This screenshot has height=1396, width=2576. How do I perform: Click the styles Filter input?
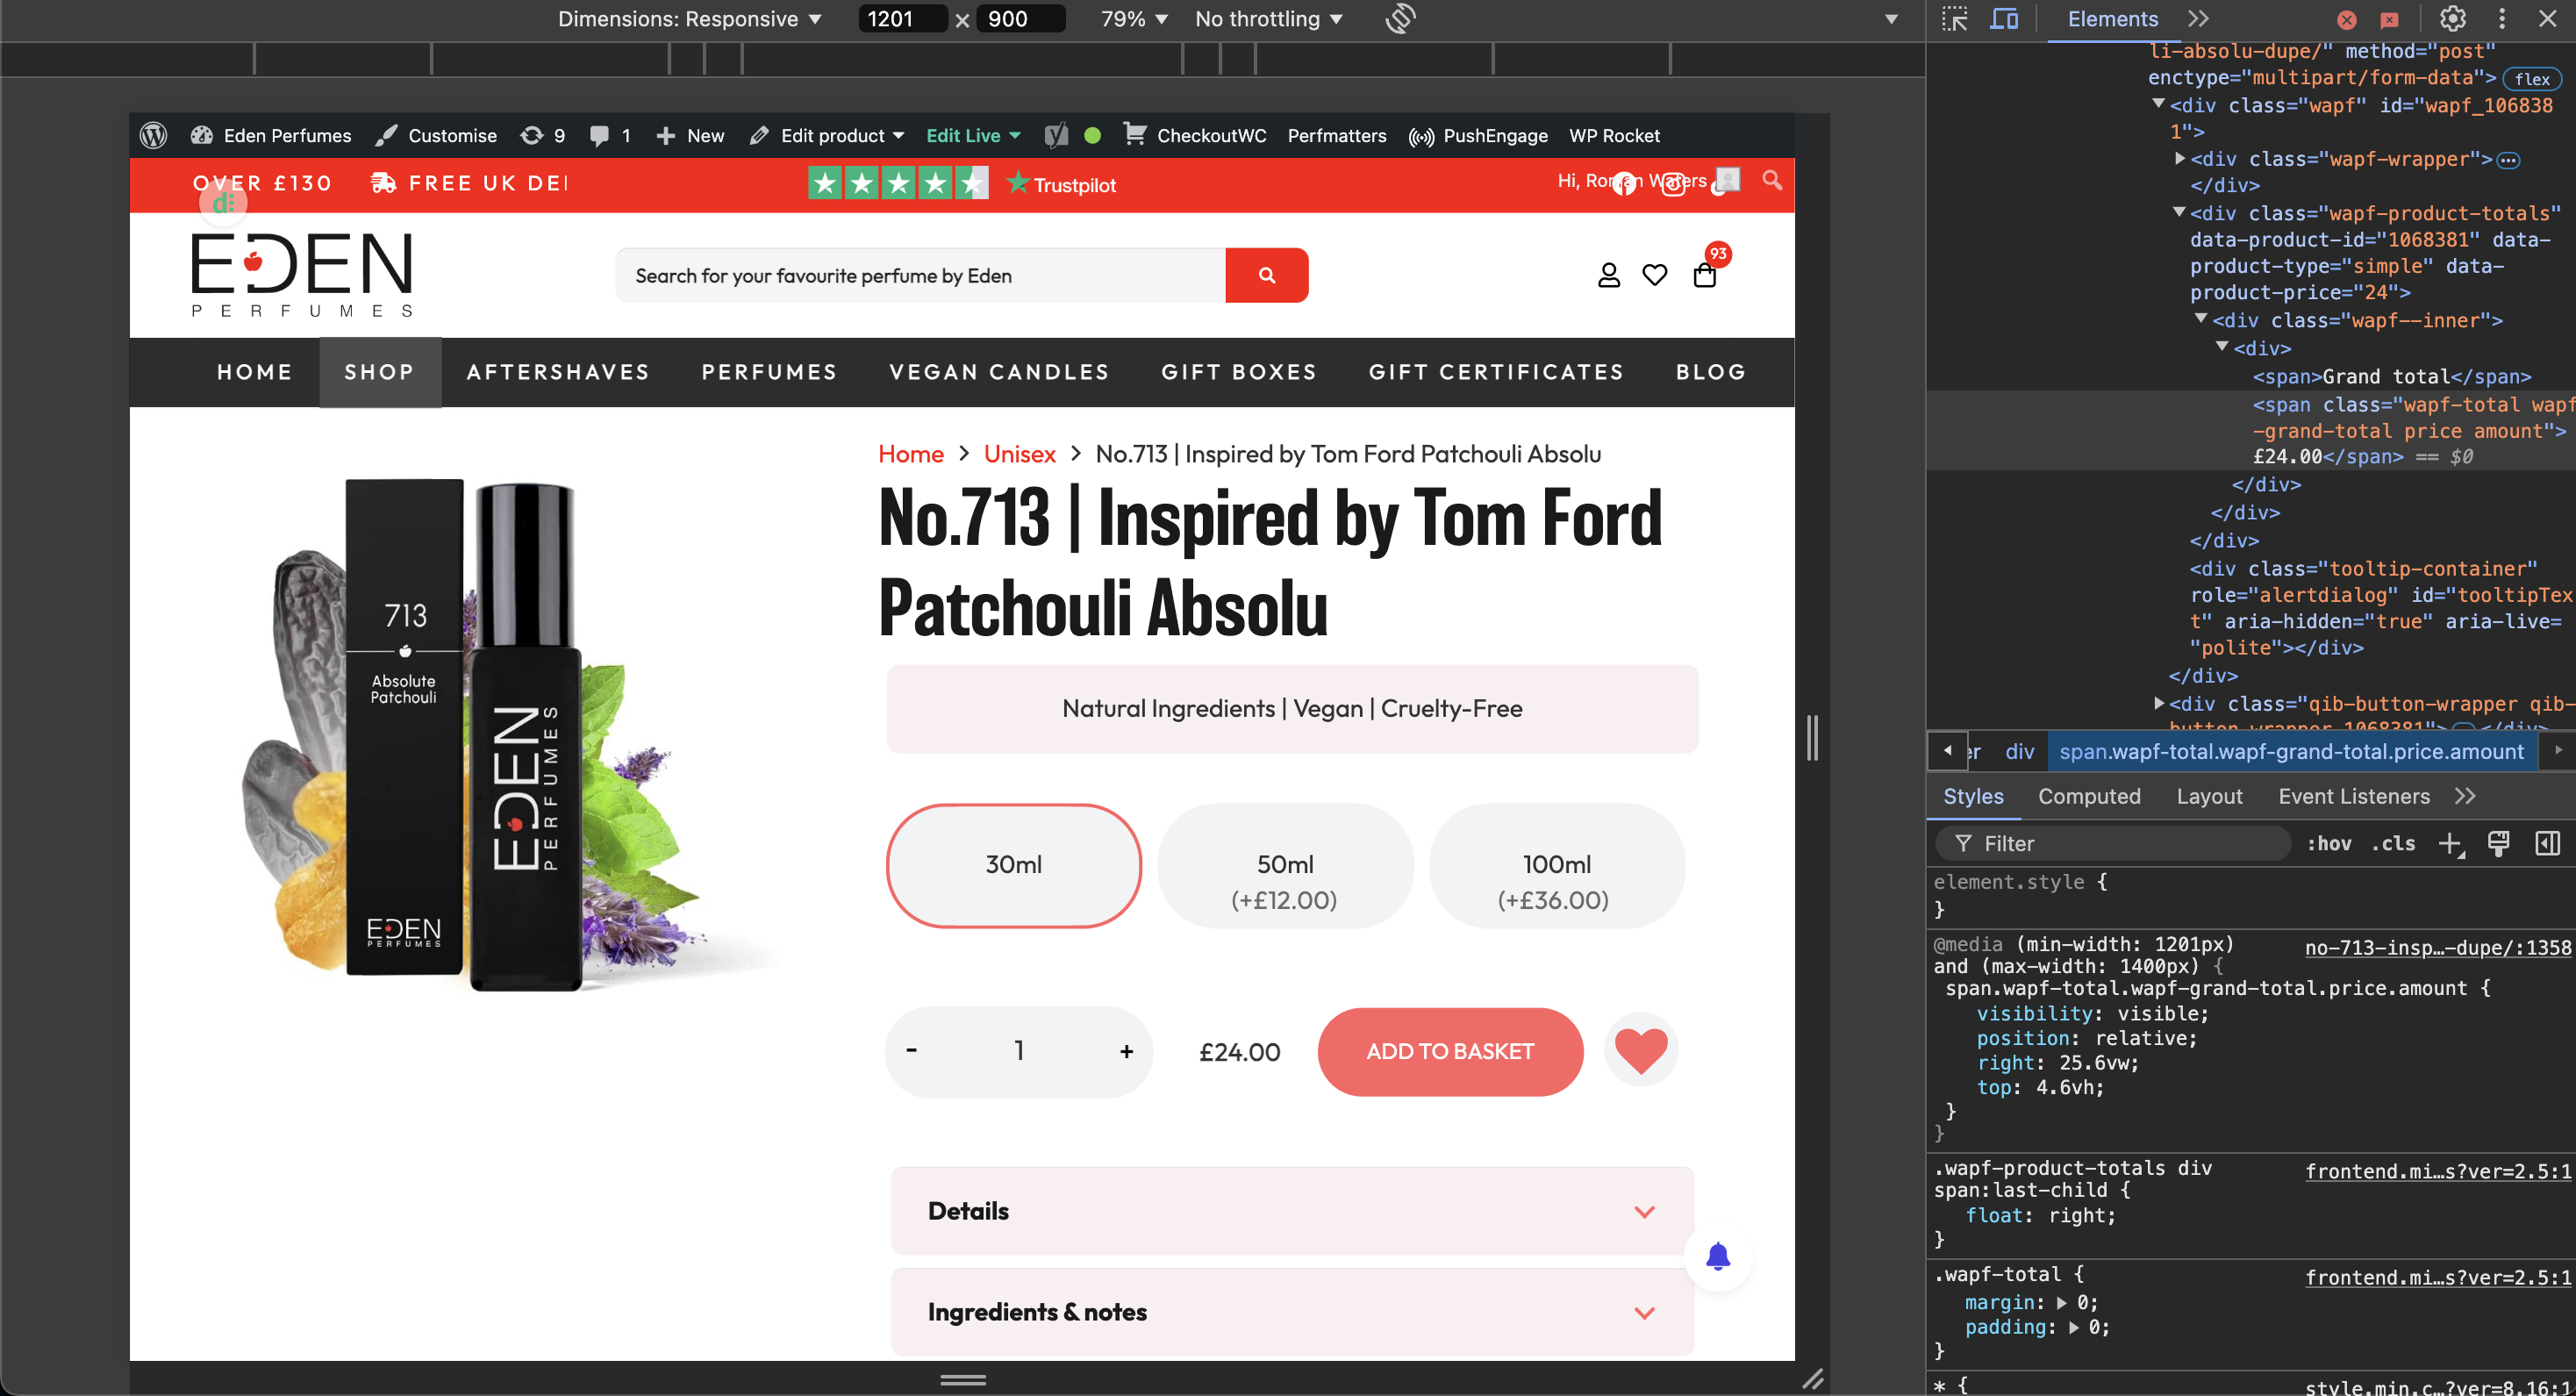coord(2113,844)
